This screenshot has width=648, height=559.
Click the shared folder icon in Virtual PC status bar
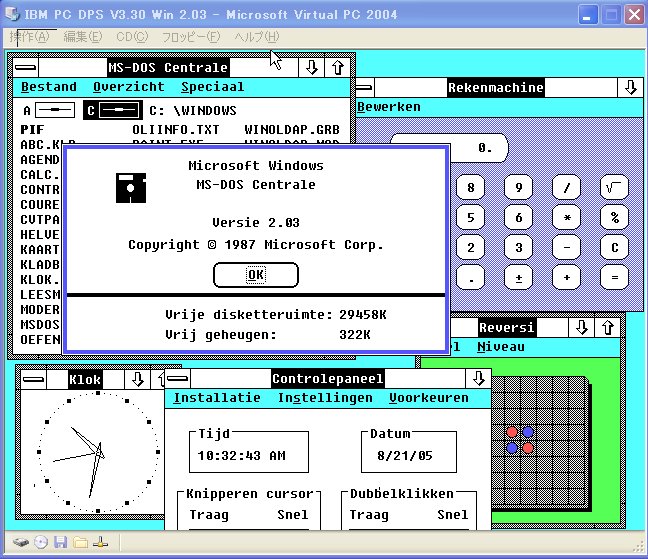[x=81, y=542]
